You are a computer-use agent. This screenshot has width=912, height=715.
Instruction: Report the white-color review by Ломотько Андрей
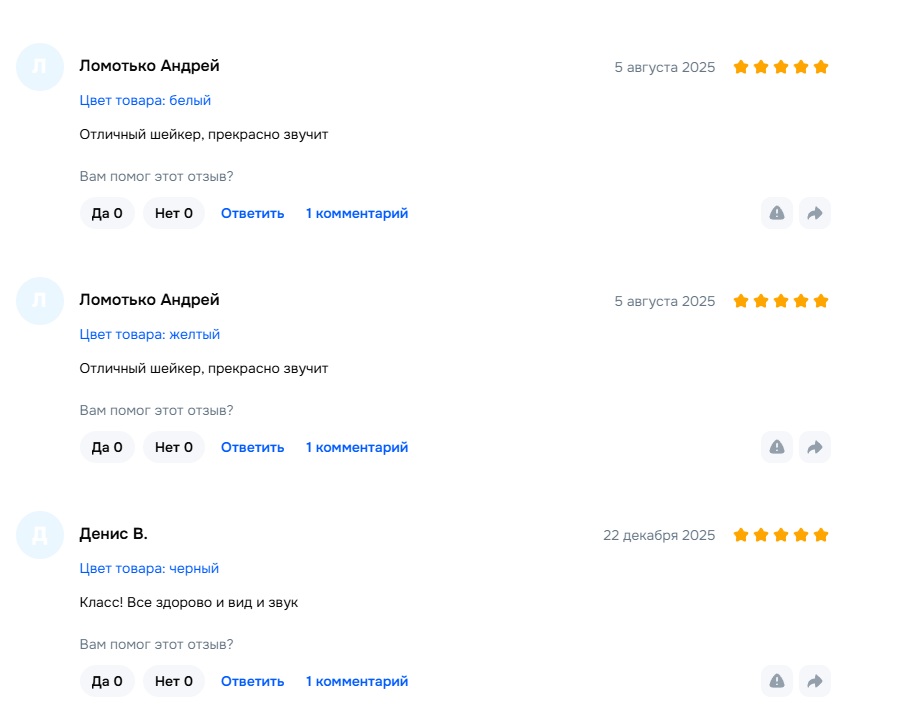[x=777, y=213]
